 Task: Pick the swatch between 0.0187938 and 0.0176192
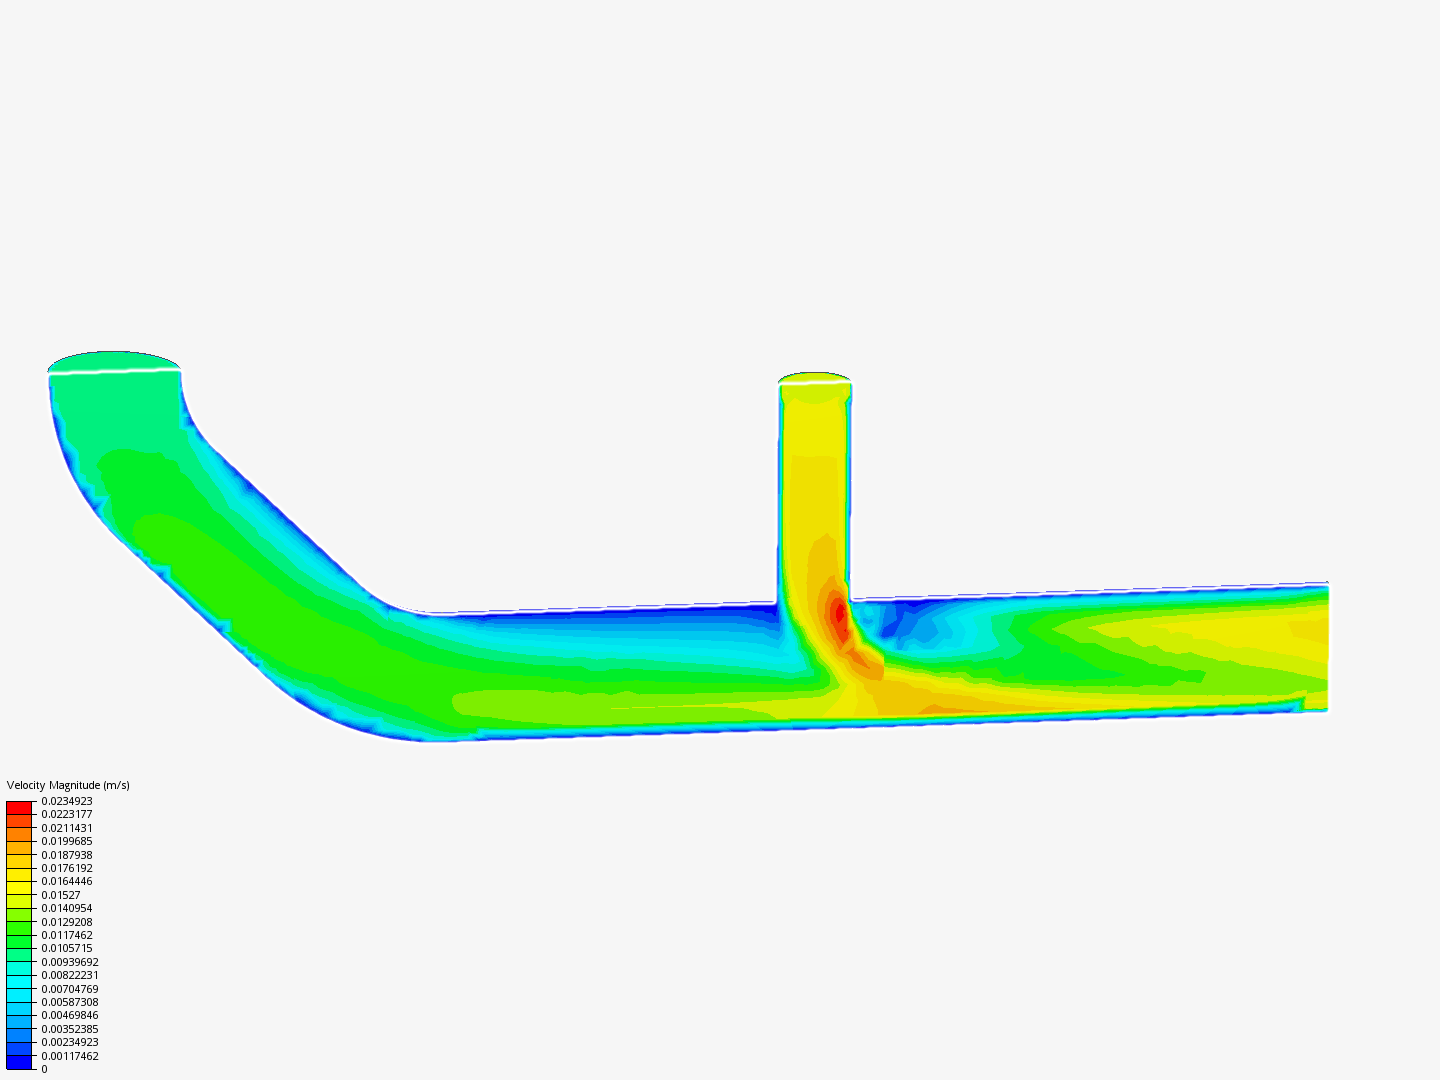[19, 861]
